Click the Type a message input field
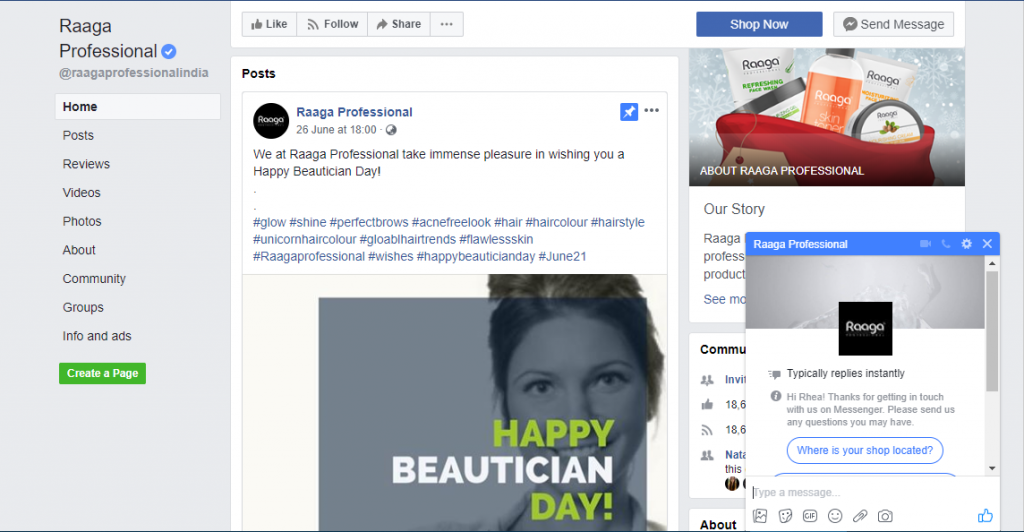 [x=872, y=492]
